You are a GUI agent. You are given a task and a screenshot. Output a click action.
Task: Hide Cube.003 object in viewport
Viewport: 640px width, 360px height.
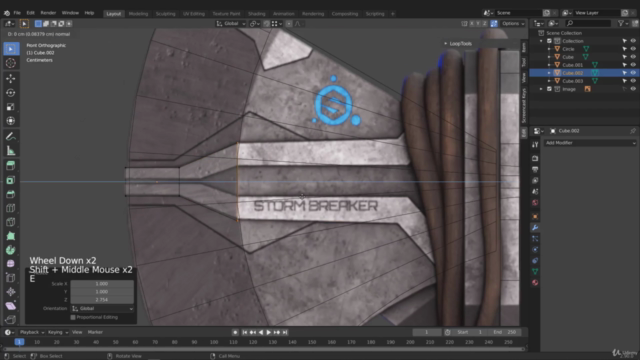633,81
